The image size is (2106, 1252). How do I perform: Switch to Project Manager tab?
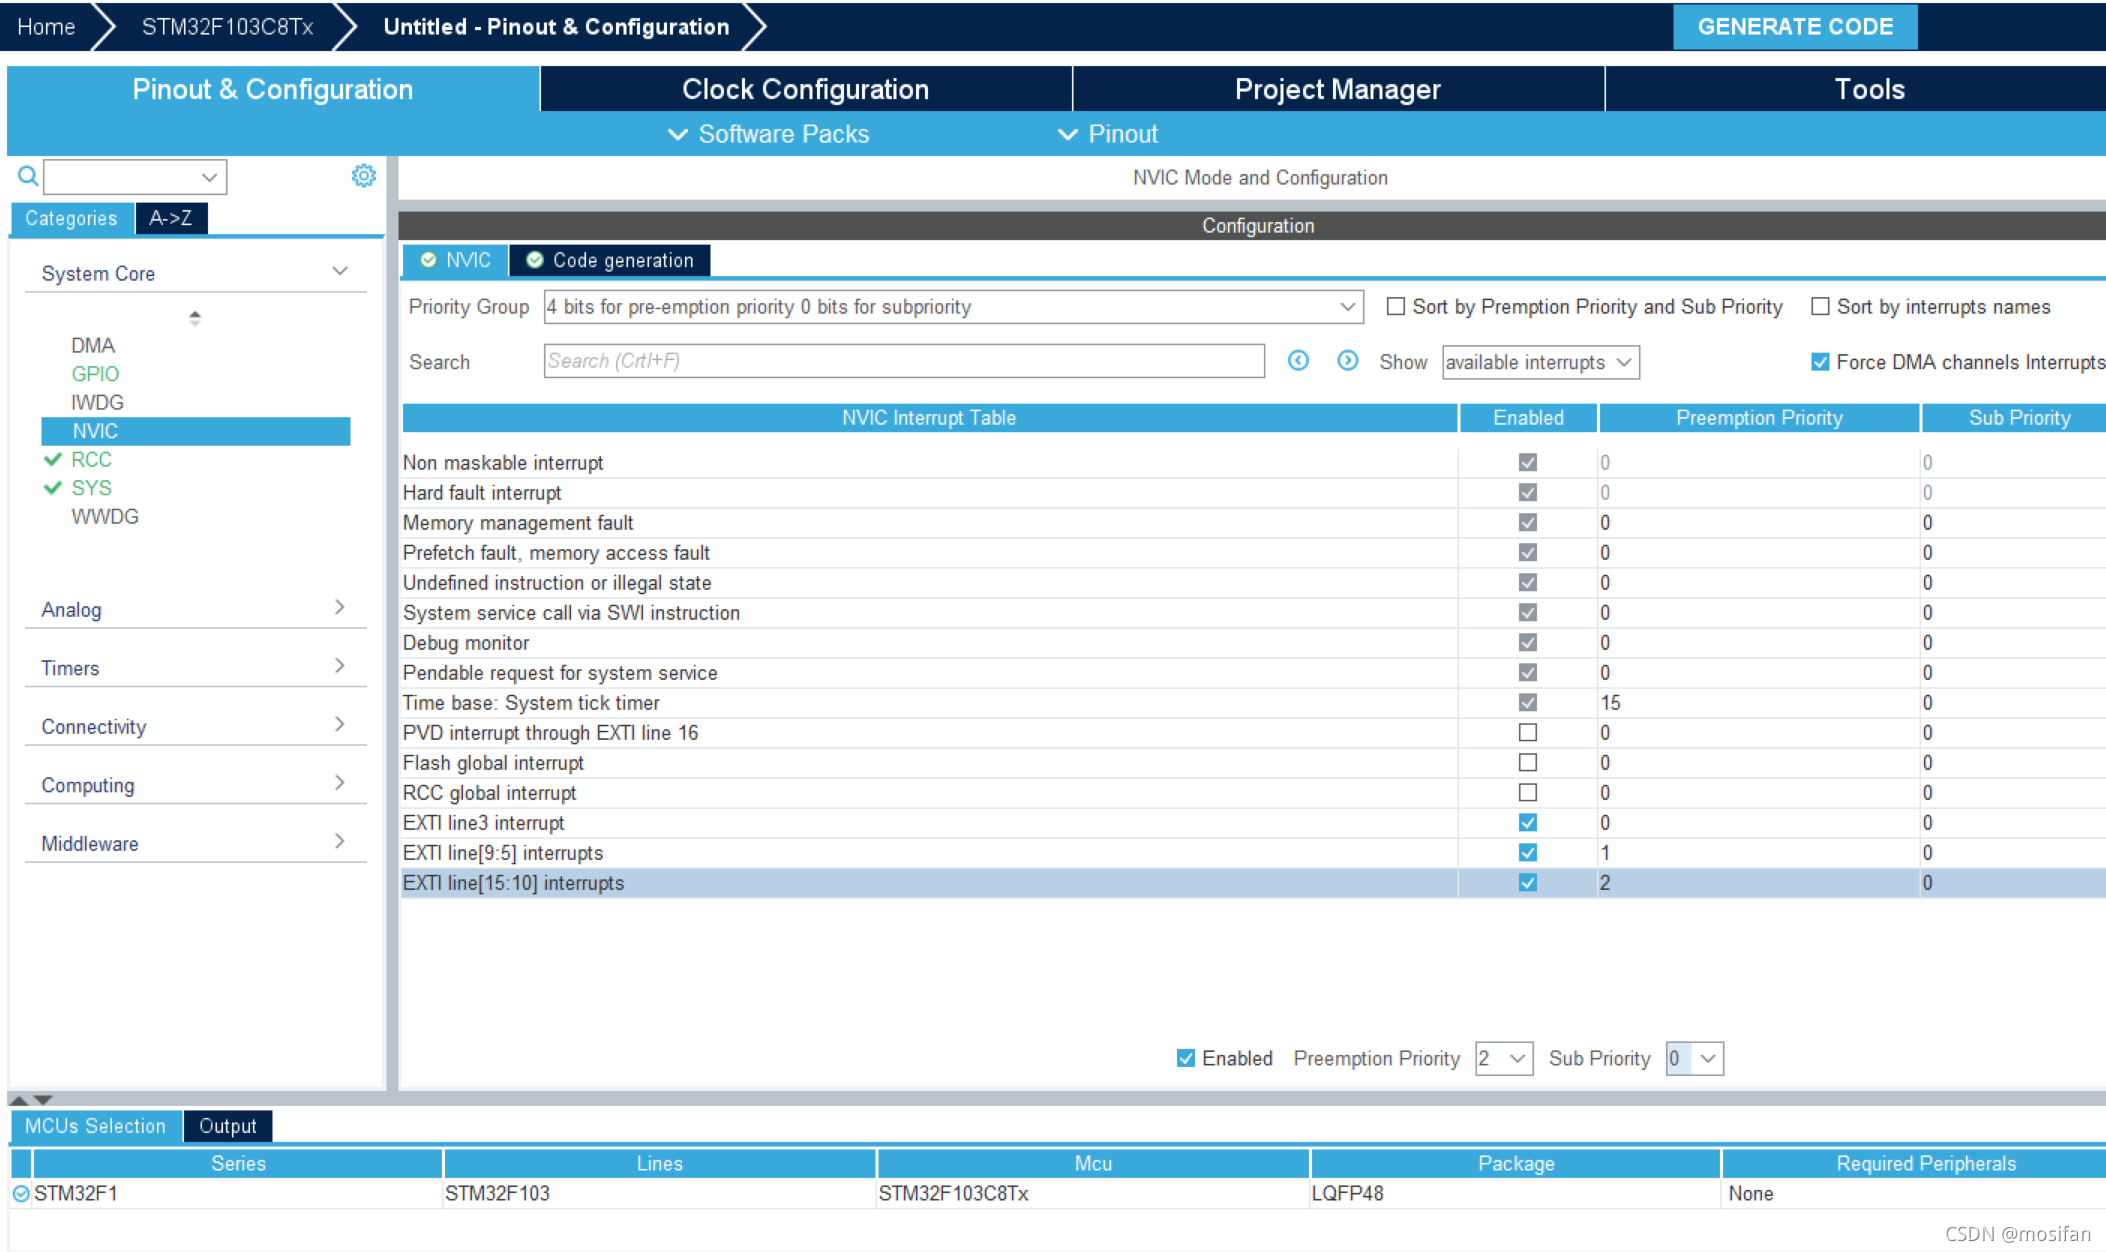tap(1338, 89)
